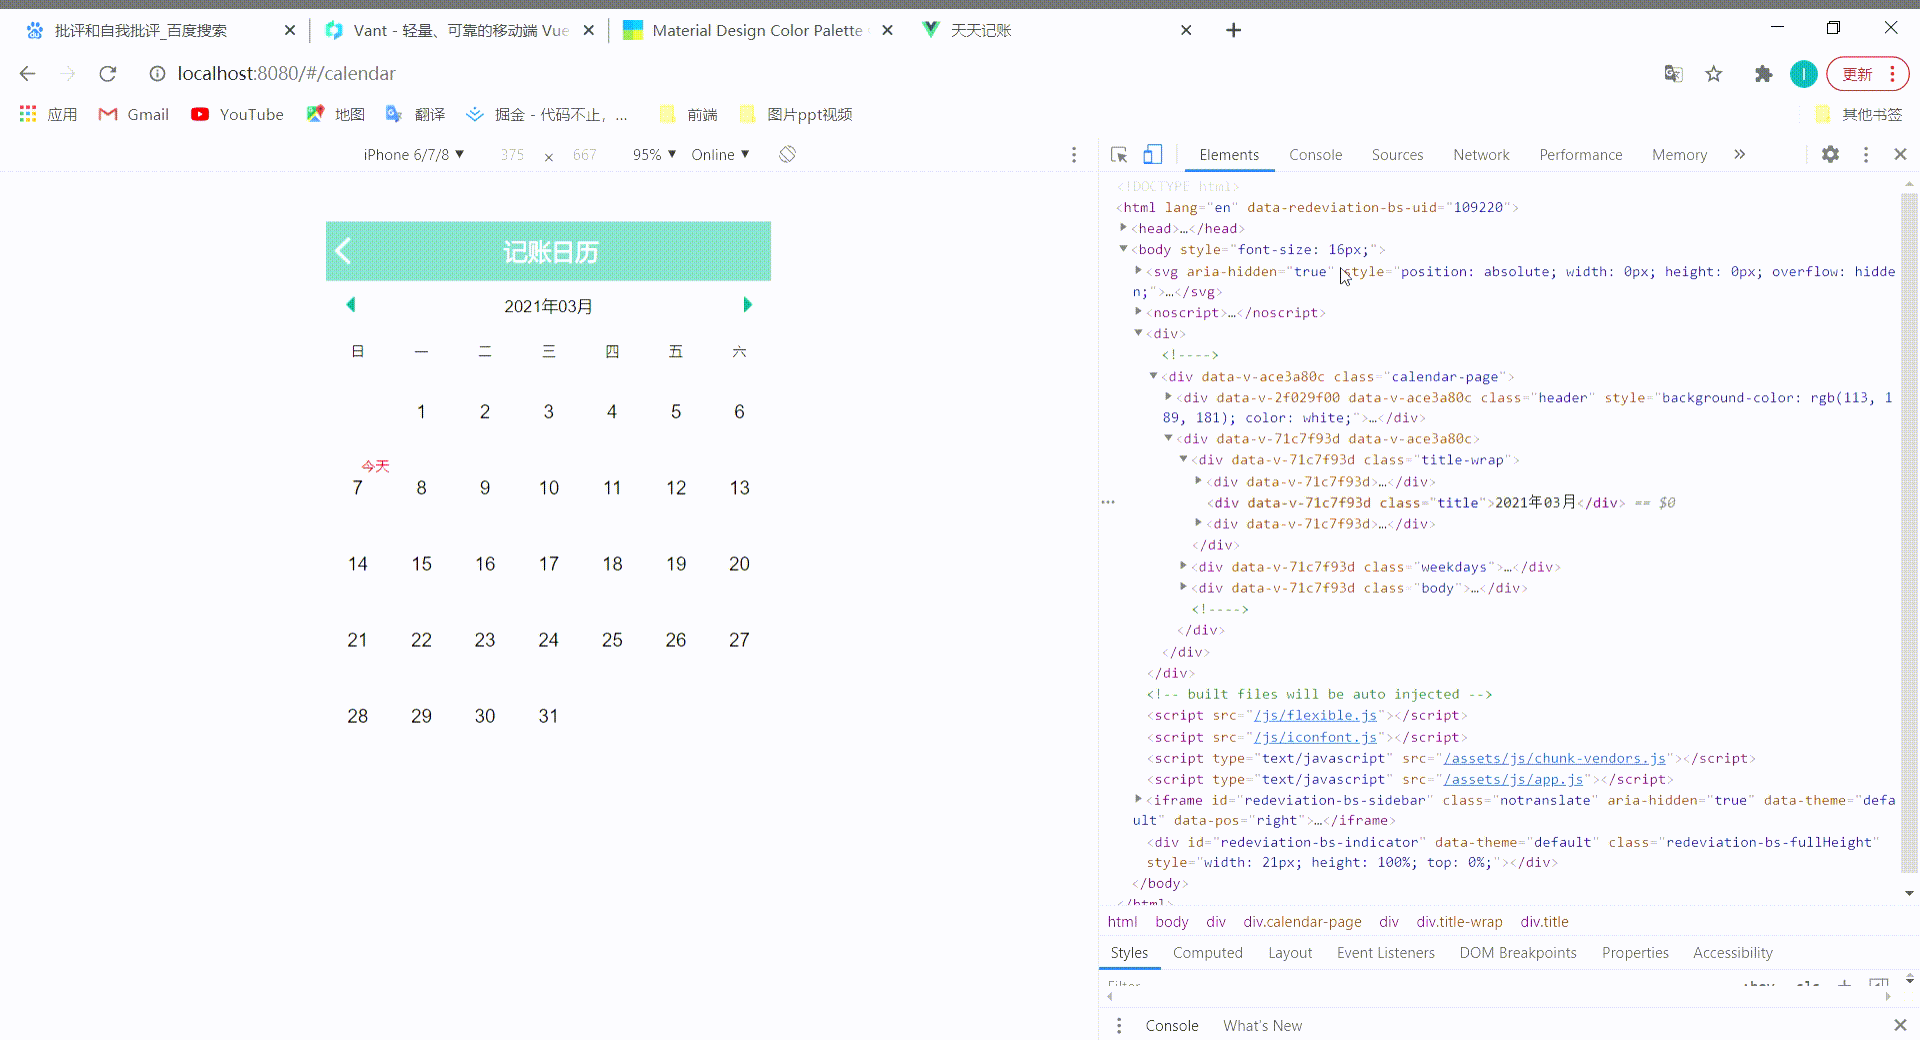The height and width of the screenshot is (1040, 1920).
Task: Open the 图片ppt视频 bookmarks folder
Action: tap(795, 114)
